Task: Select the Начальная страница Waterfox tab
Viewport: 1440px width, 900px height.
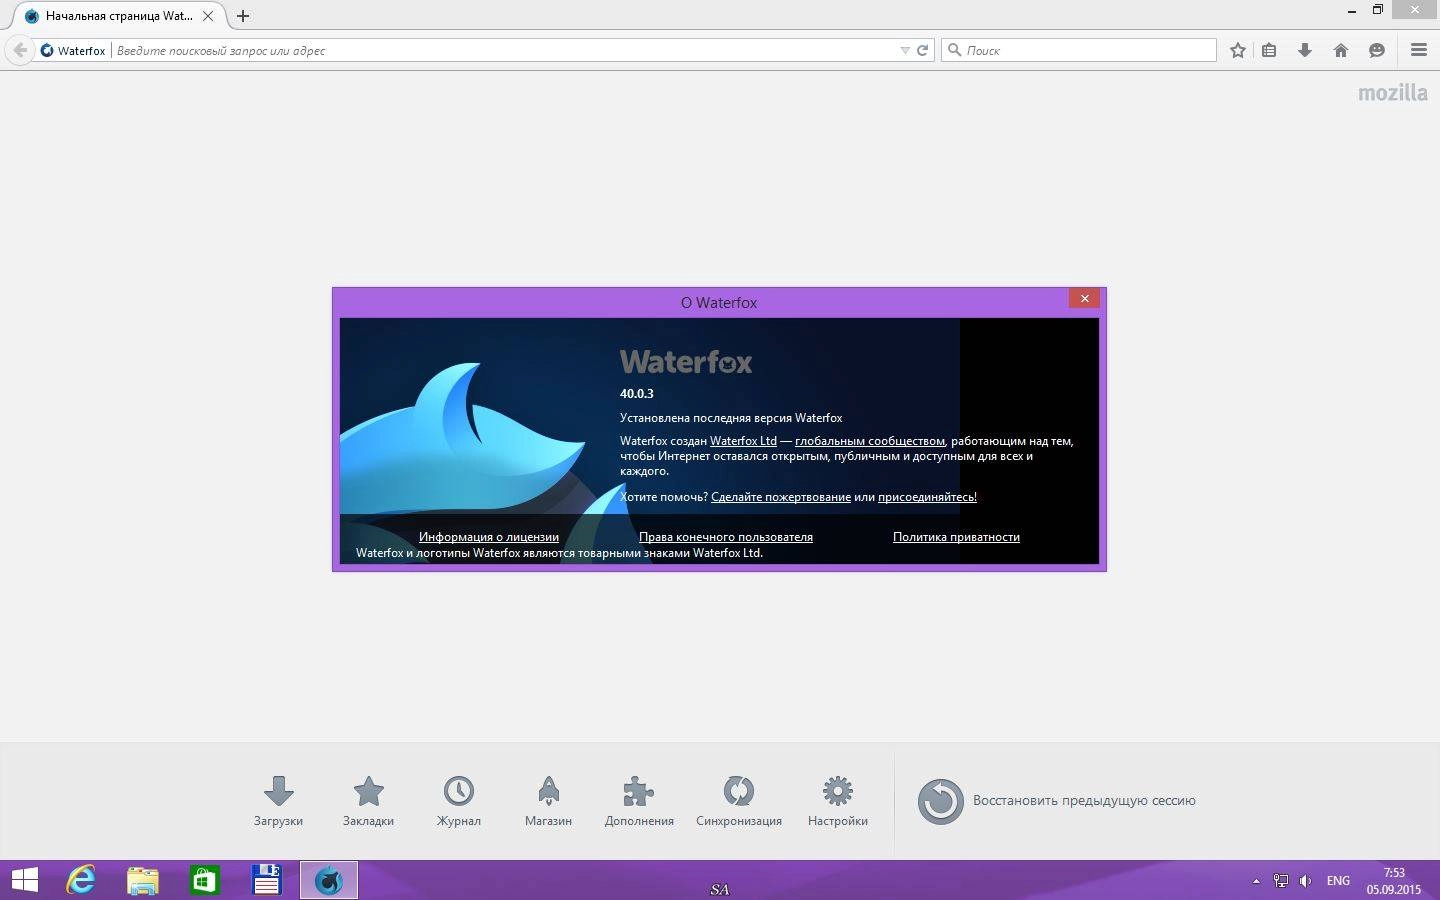Action: coord(120,16)
